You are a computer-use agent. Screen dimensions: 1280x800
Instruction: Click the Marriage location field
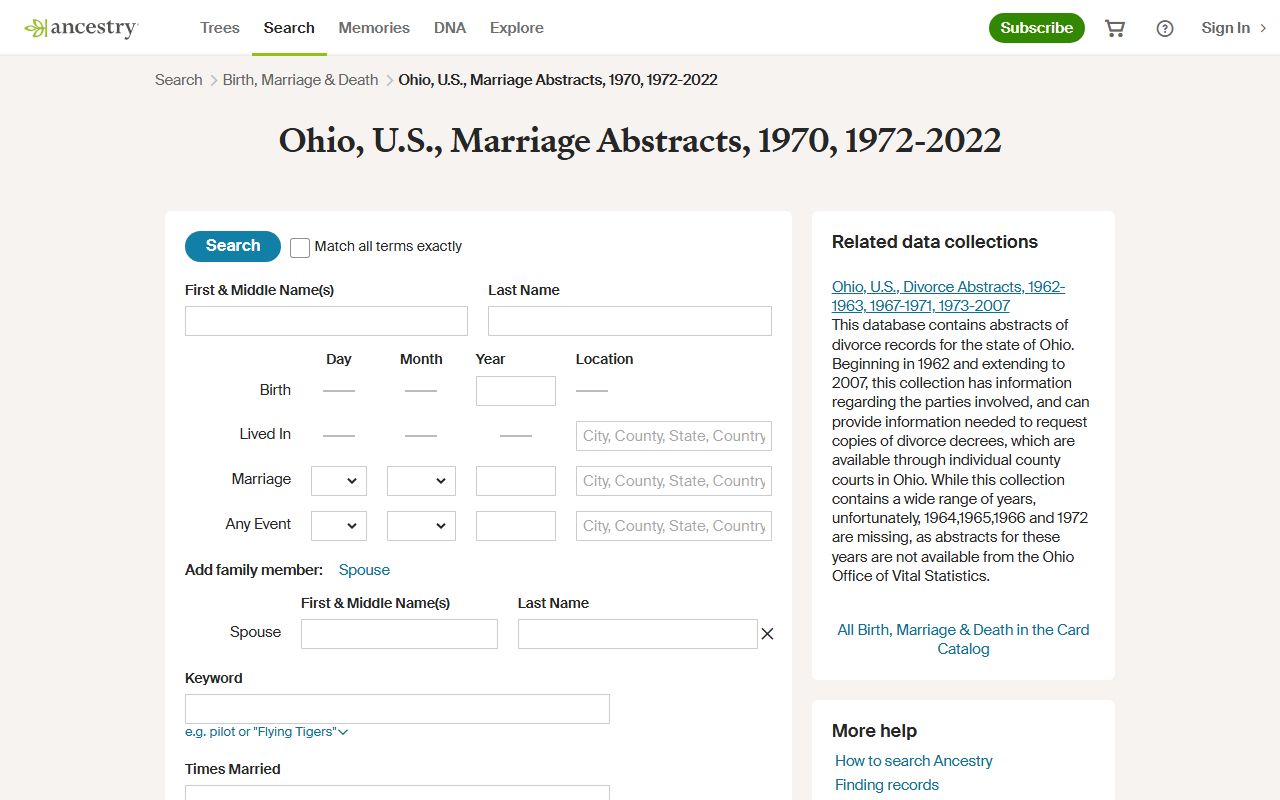pyautogui.click(x=674, y=481)
